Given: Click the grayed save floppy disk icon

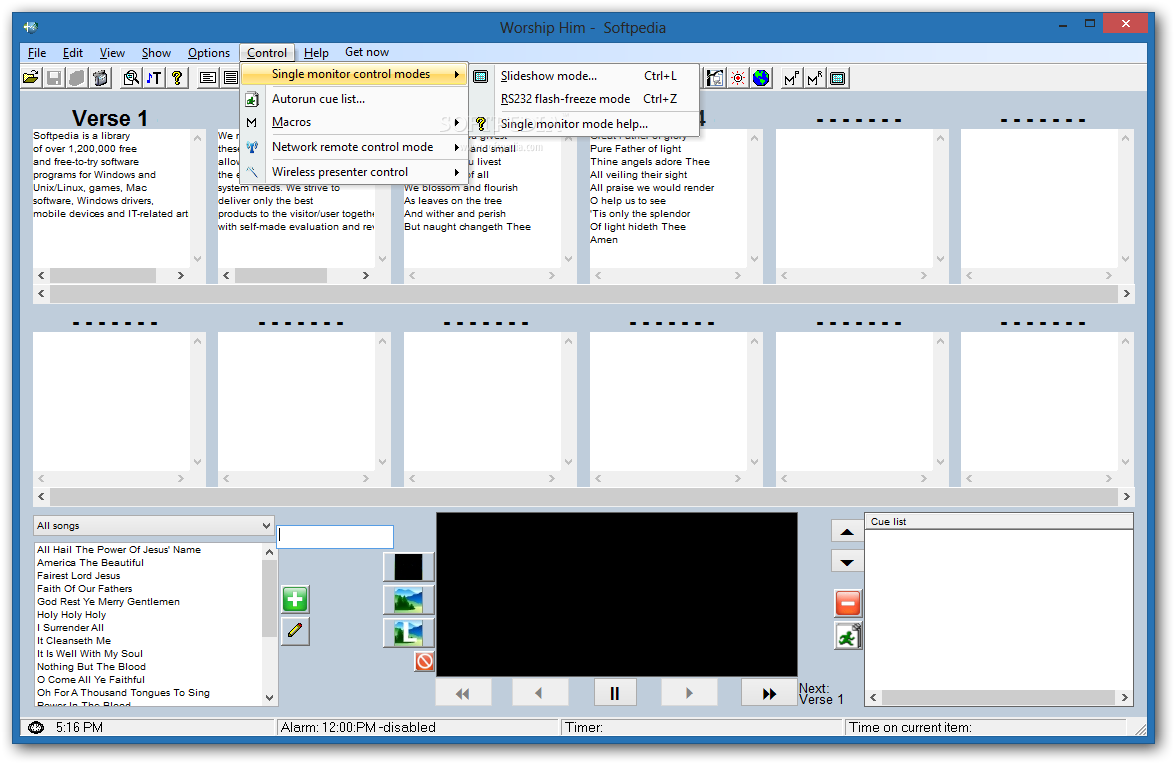Looking at the screenshot, I should point(54,78).
